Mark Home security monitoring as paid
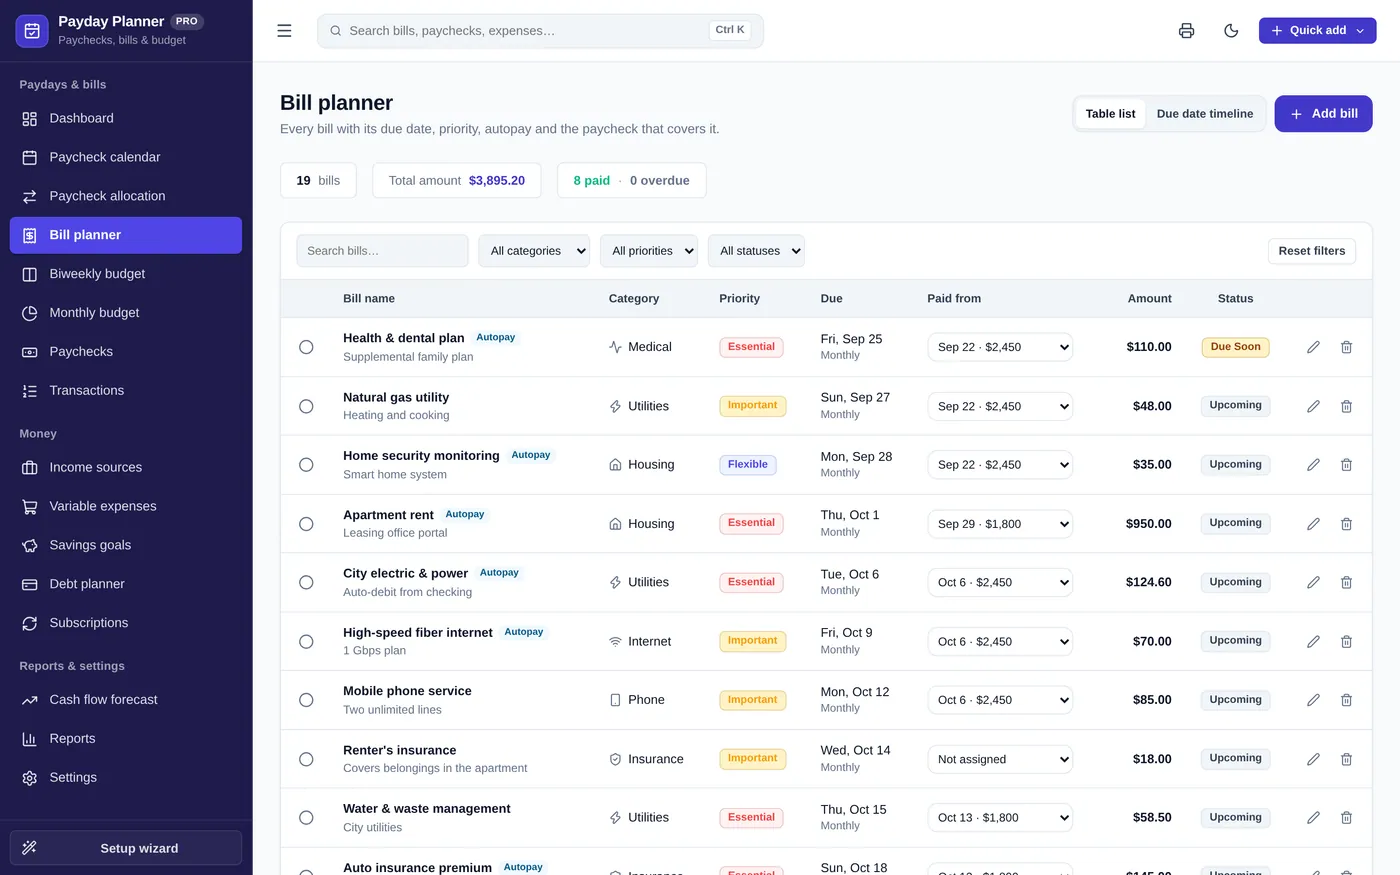 pyautogui.click(x=306, y=465)
